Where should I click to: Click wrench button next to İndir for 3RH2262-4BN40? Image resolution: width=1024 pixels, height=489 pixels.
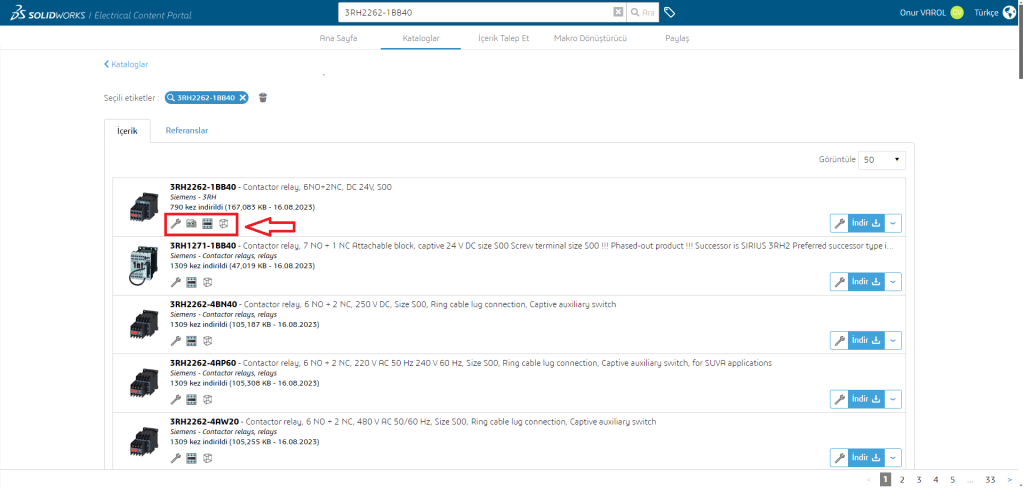tap(840, 340)
